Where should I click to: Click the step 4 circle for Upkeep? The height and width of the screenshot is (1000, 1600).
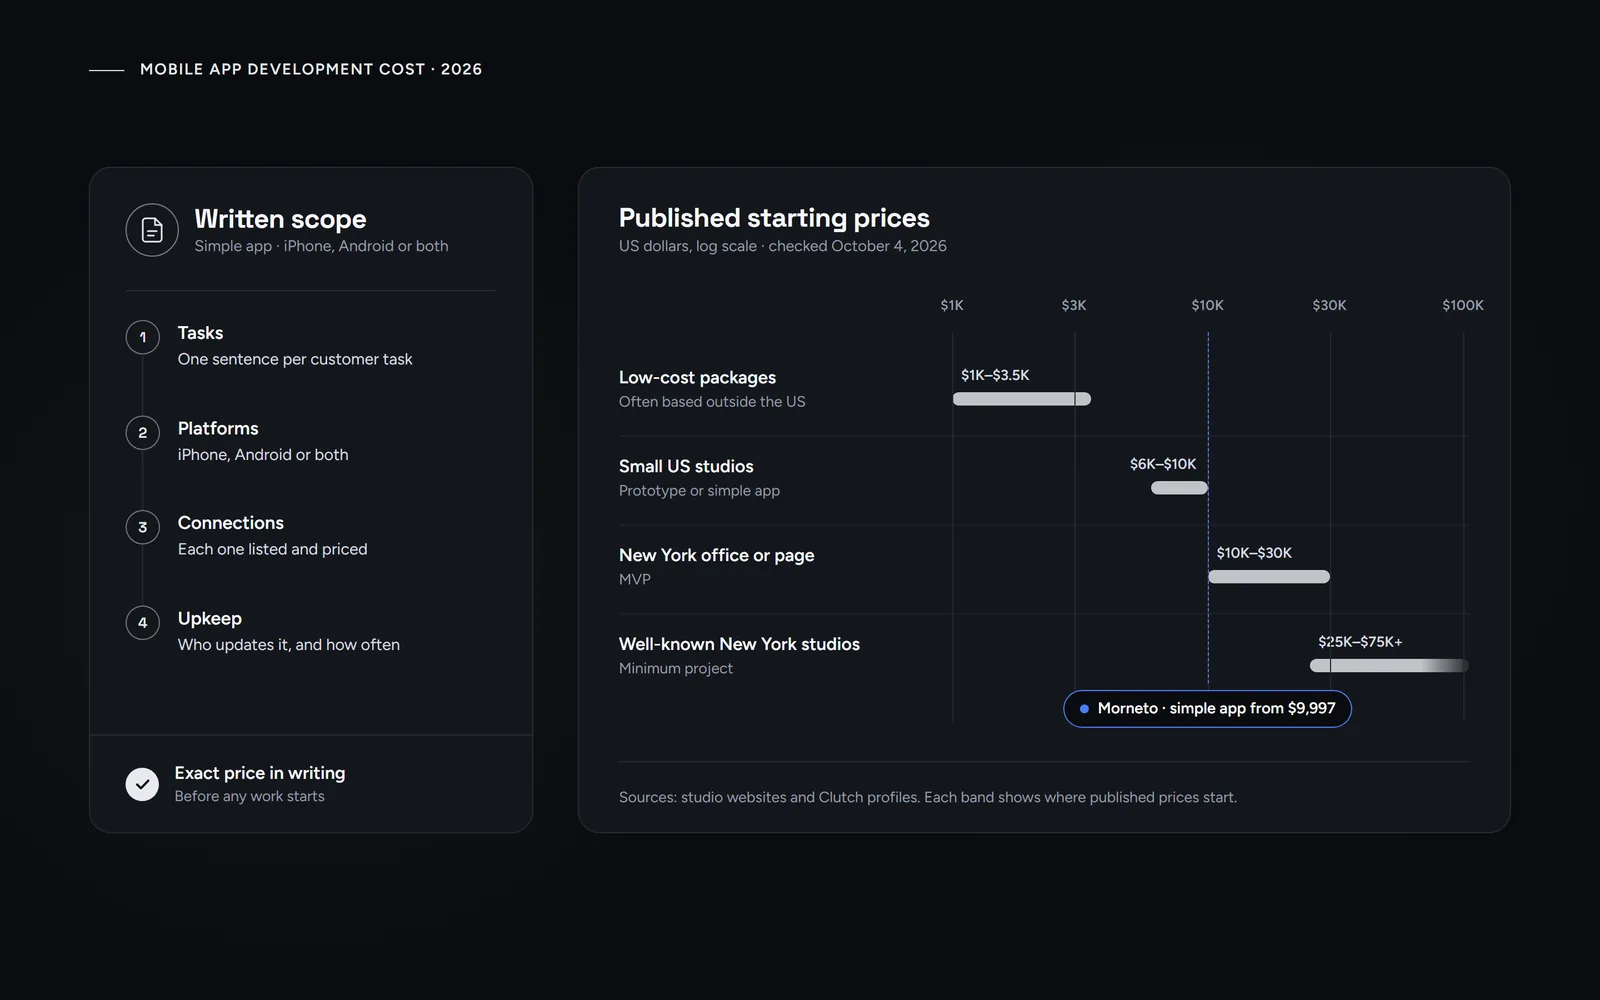(143, 623)
